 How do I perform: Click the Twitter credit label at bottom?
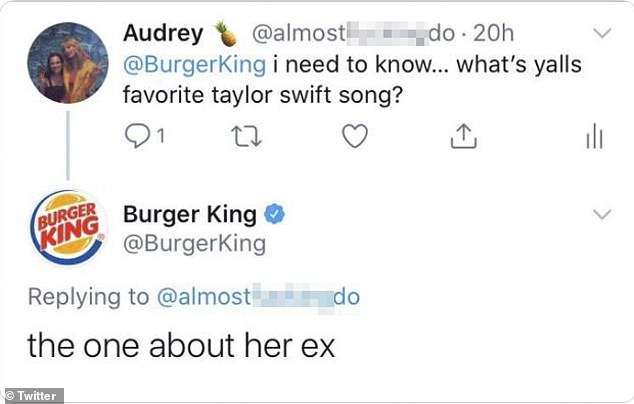point(34,396)
